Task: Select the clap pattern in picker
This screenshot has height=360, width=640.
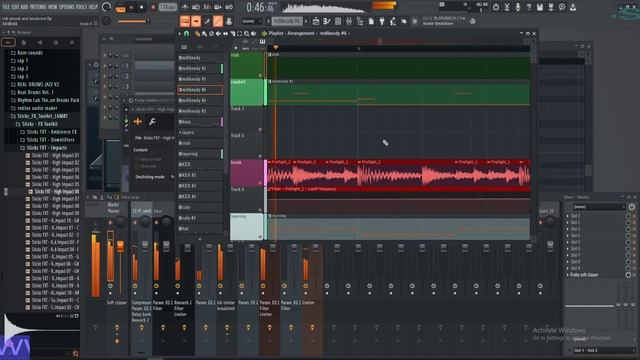Action: point(200,207)
